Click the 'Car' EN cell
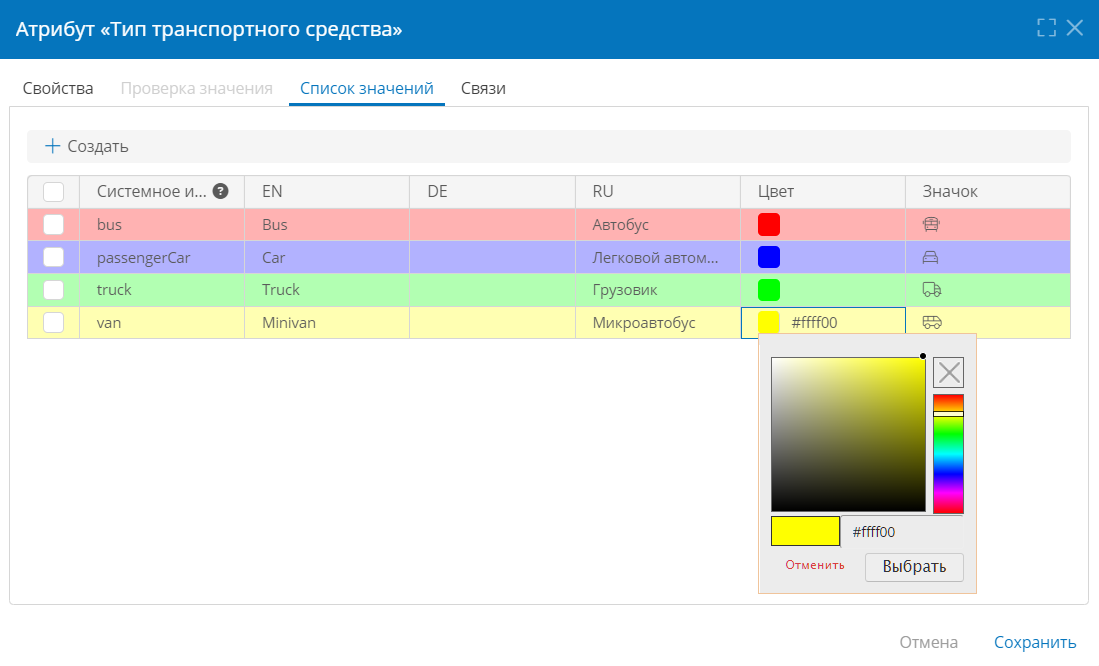The width and height of the screenshot is (1099, 666). [327, 257]
